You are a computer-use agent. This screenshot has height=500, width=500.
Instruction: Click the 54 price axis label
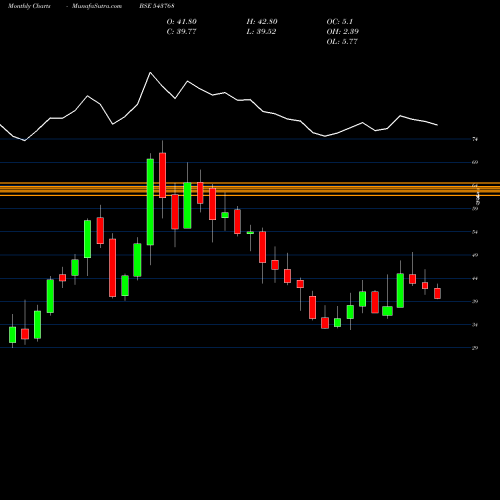475,232
